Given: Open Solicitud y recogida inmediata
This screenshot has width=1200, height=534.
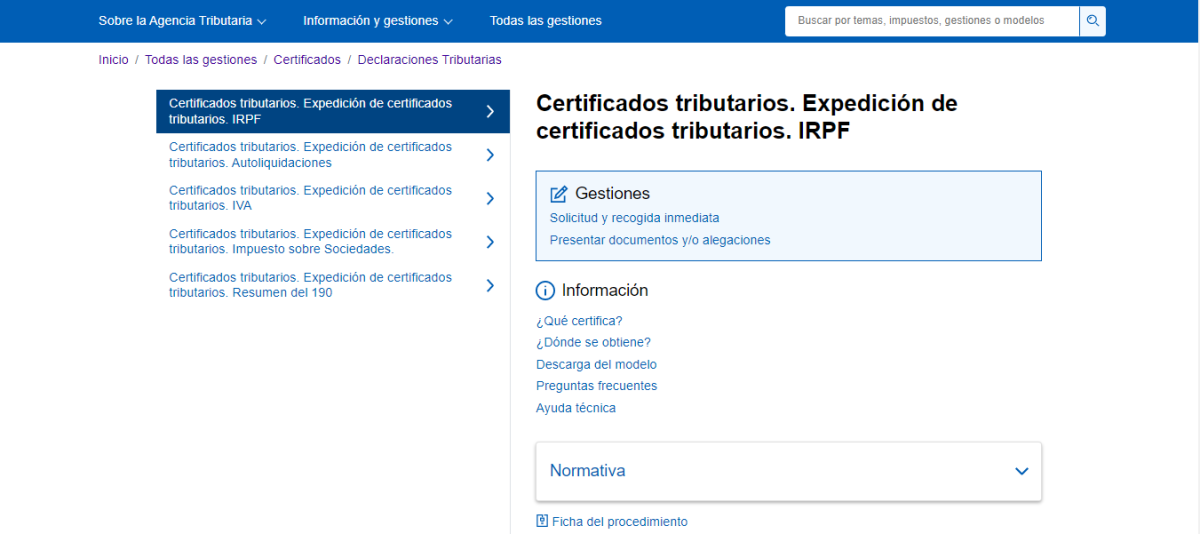Looking at the screenshot, I should [x=634, y=218].
